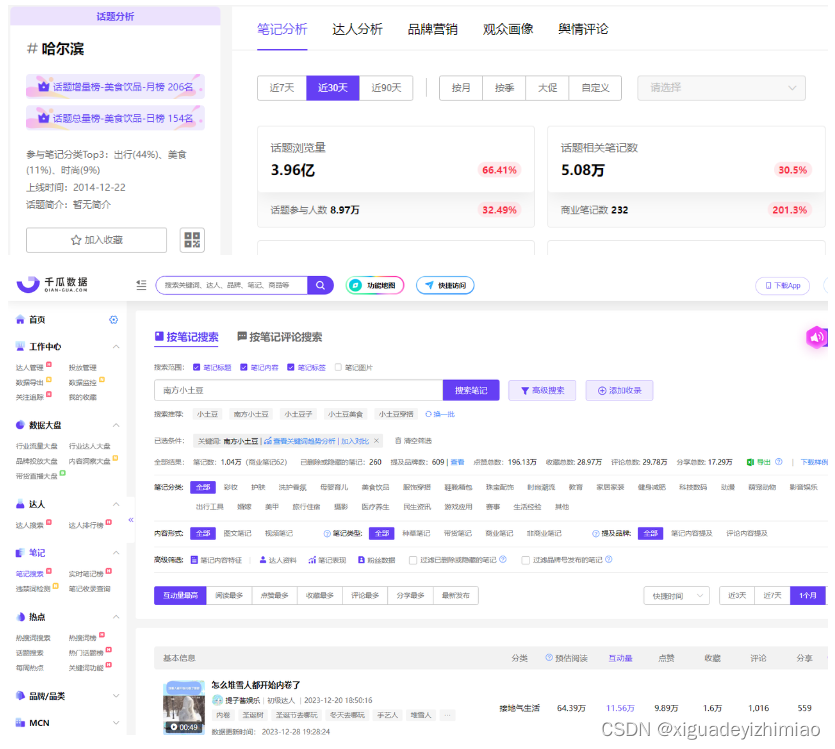
Task: Check 过滤已删除或隐藏的笔记 checkbox
Action: point(413,560)
